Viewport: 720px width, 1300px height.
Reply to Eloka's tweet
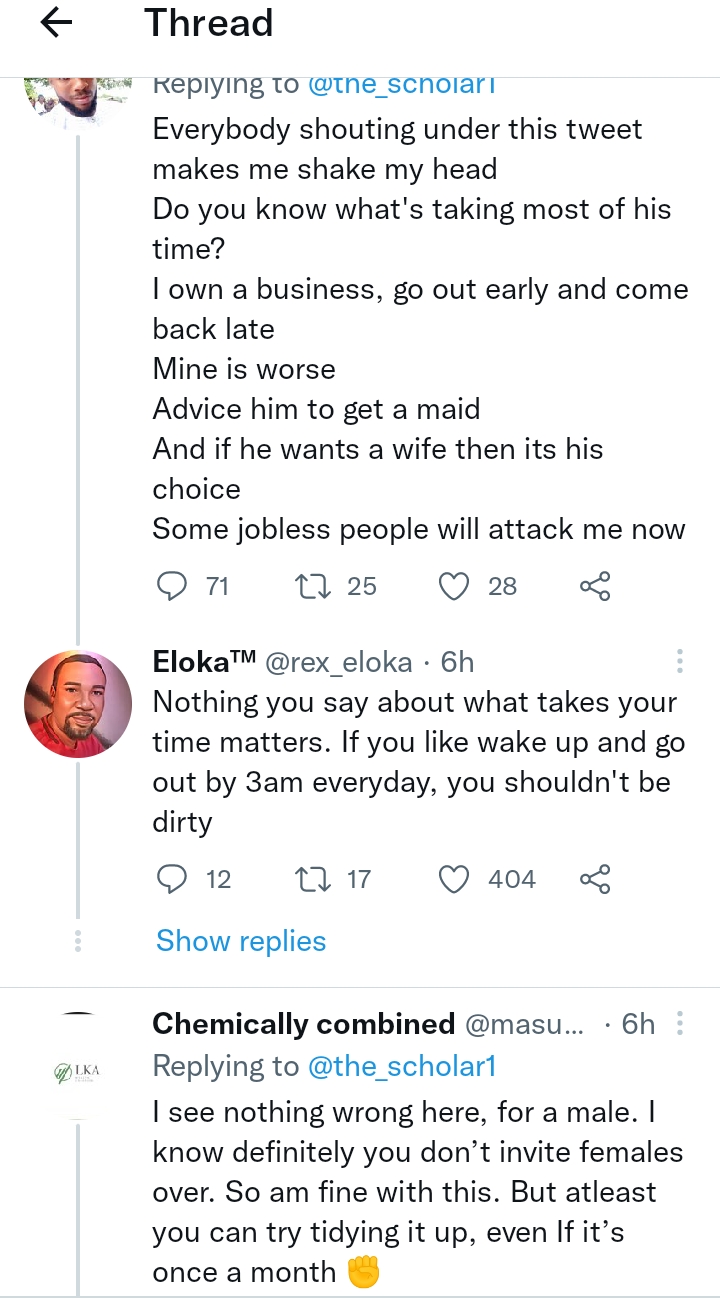pyautogui.click(x=173, y=879)
